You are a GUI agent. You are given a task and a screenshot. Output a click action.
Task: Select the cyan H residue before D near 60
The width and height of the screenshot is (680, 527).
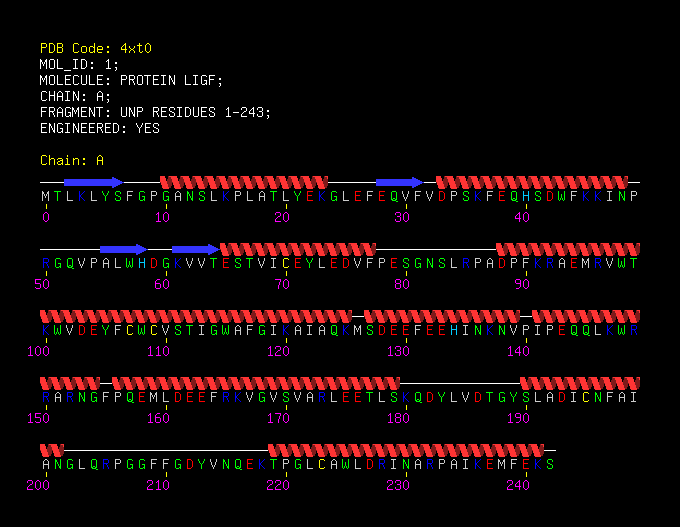pyautogui.click(x=142, y=263)
